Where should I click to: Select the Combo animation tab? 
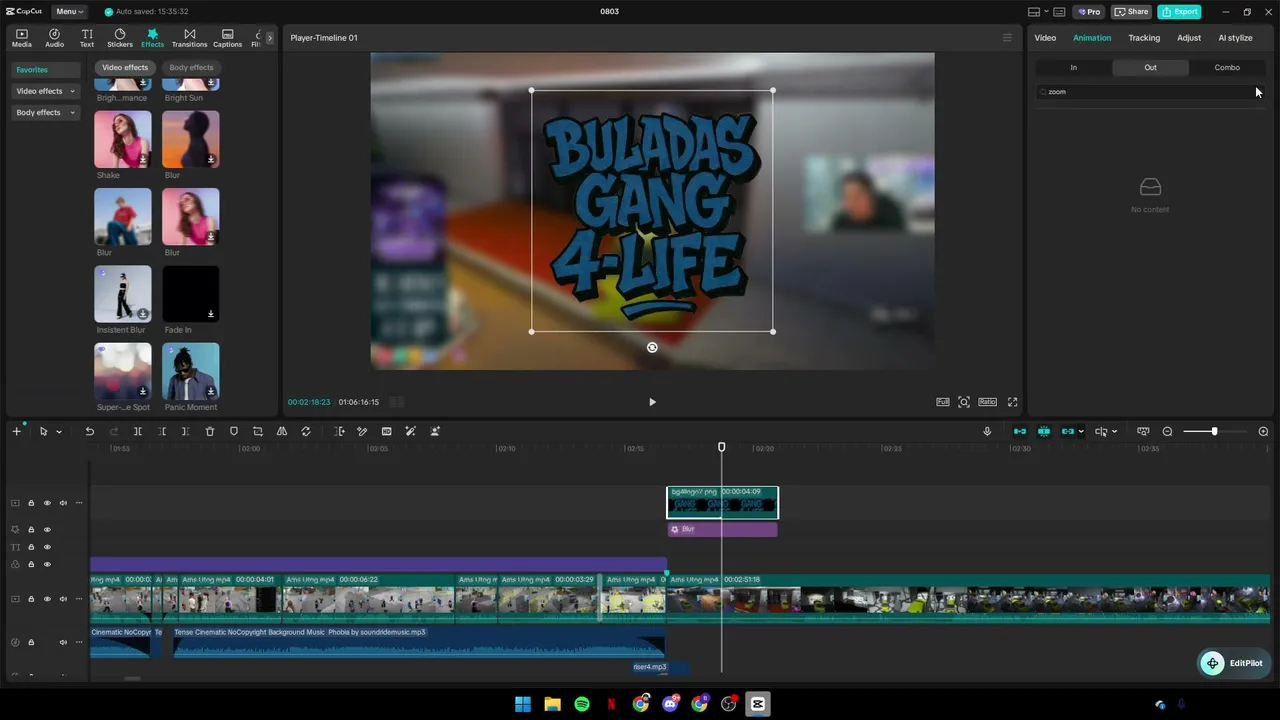1227,67
